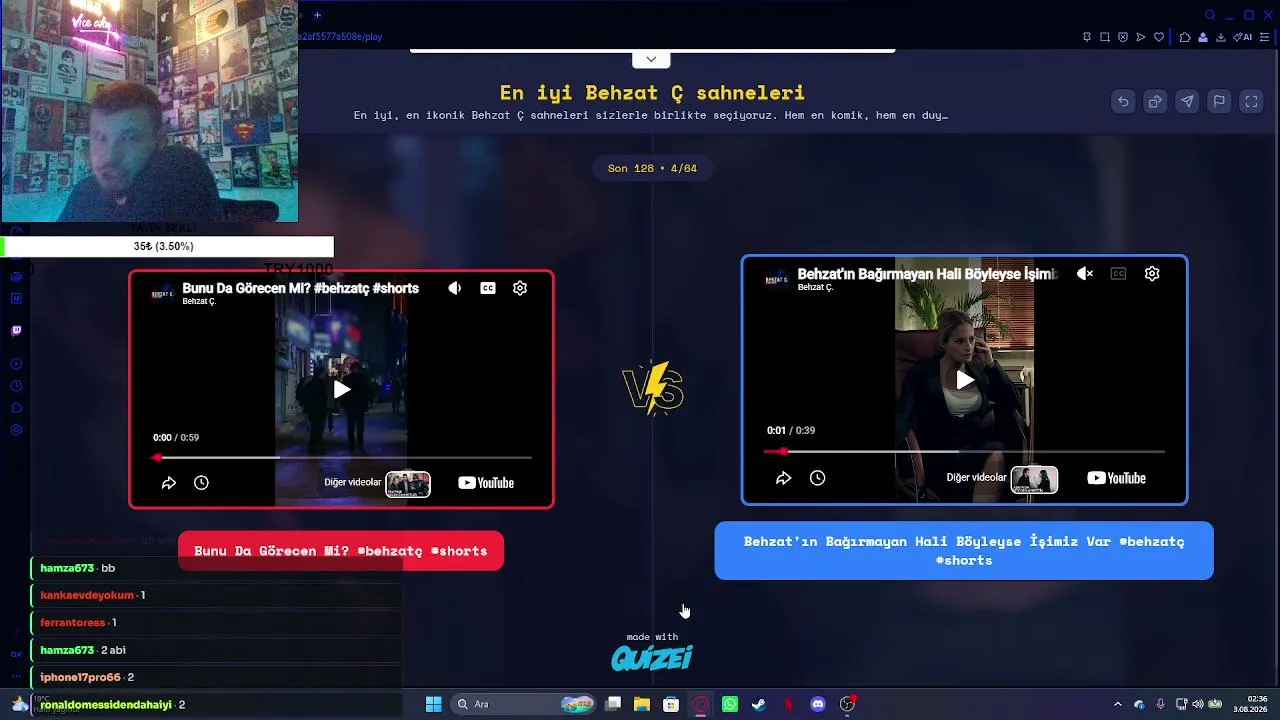Viewport: 1280px width, 720px height.
Task: Play the left video 'Bunu Da Görecen Mi?'
Action: pos(342,389)
